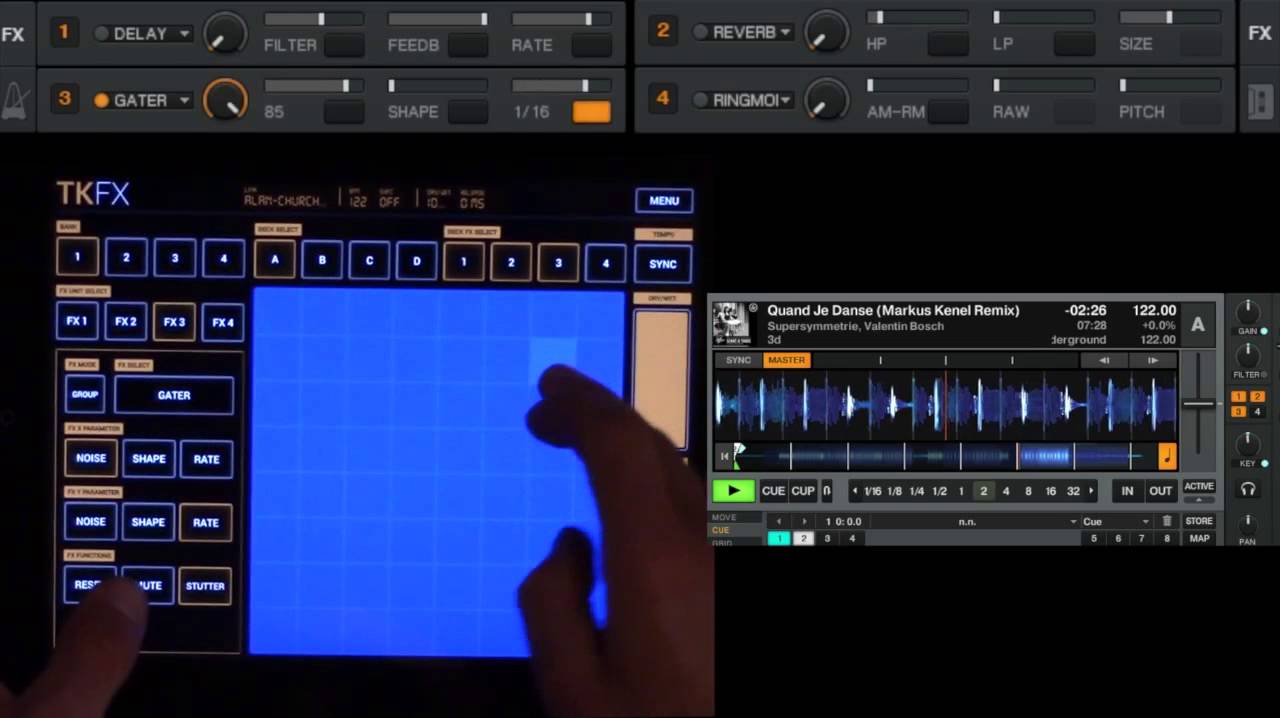Image resolution: width=1280 pixels, height=718 pixels.
Task: Open the left FX panel tab
Action: [x=13, y=33]
